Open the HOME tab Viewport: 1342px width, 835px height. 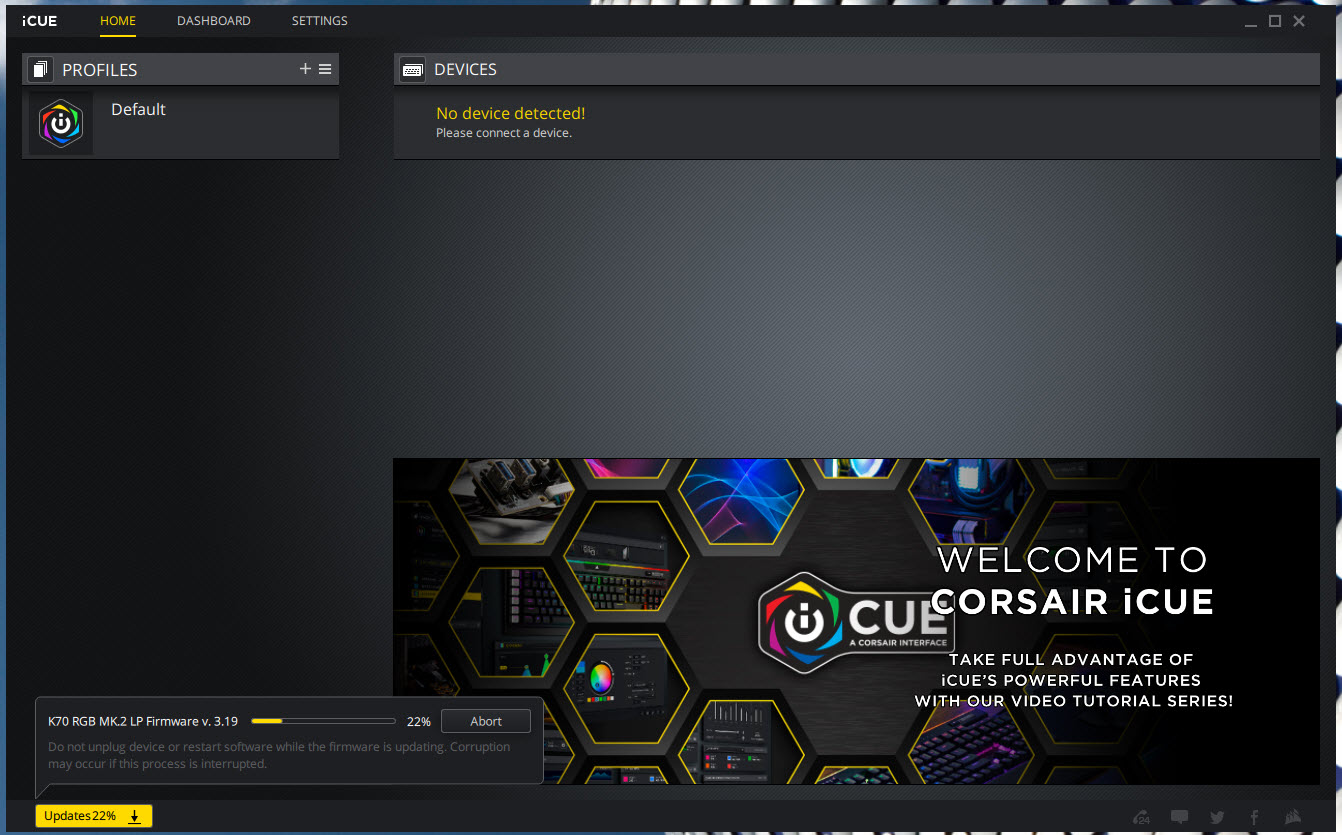pyautogui.click(x=118, y=21)
